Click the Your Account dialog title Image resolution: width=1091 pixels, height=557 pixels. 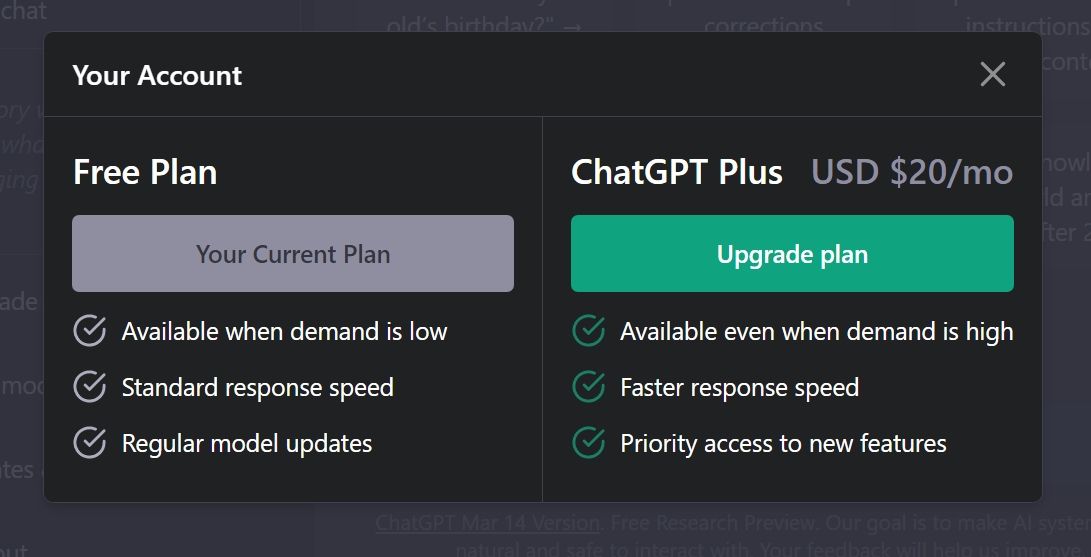pyautogui.click(x=157, y=75)
